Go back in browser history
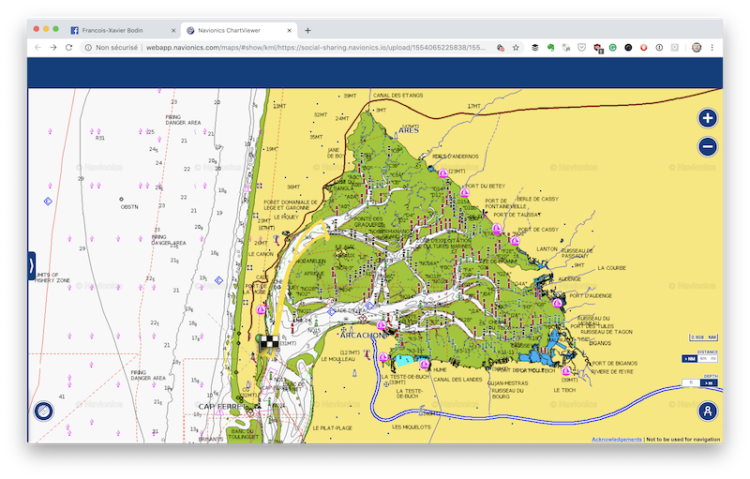Viewport: 750px width, 479px height. pyautogui.click(x=38, y=47)
